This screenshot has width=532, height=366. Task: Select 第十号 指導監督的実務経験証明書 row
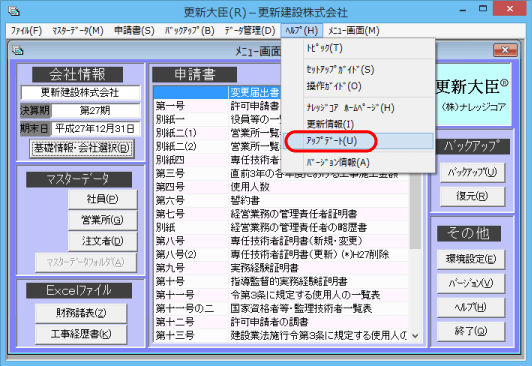point(282,282)
